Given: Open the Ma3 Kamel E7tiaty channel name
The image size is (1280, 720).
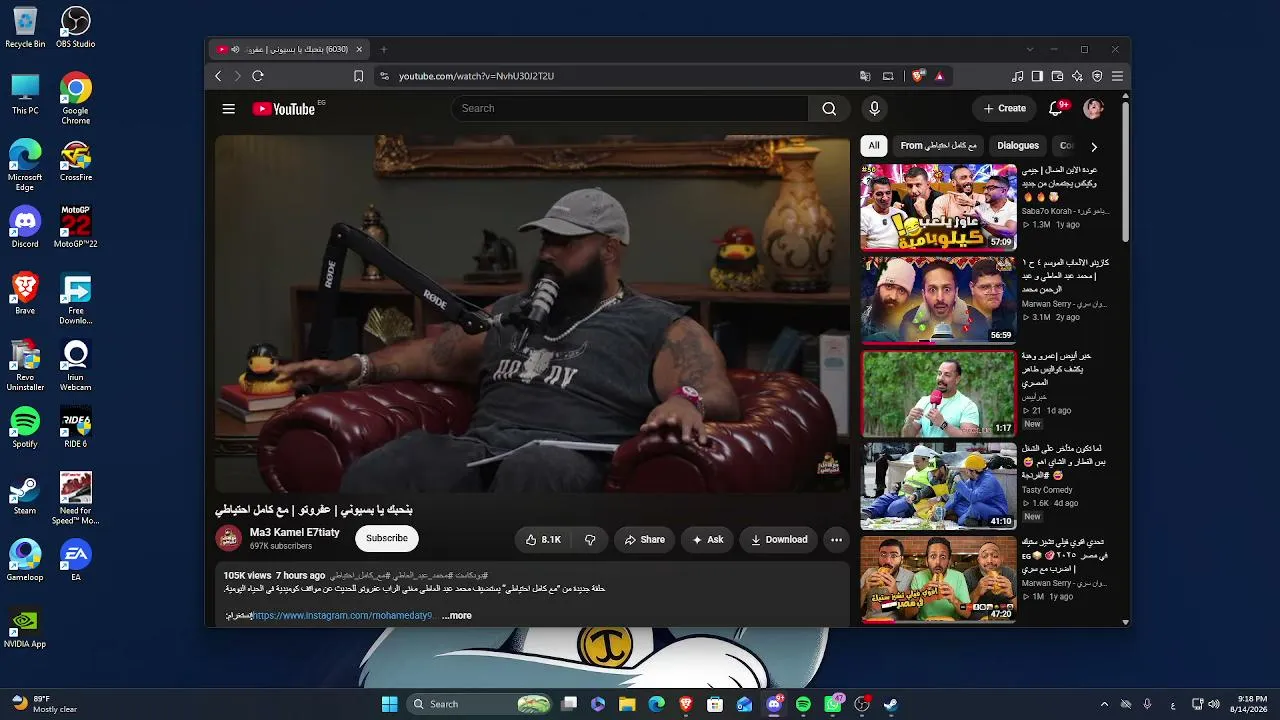Looking at the screenshot, I should pos(295,533).
